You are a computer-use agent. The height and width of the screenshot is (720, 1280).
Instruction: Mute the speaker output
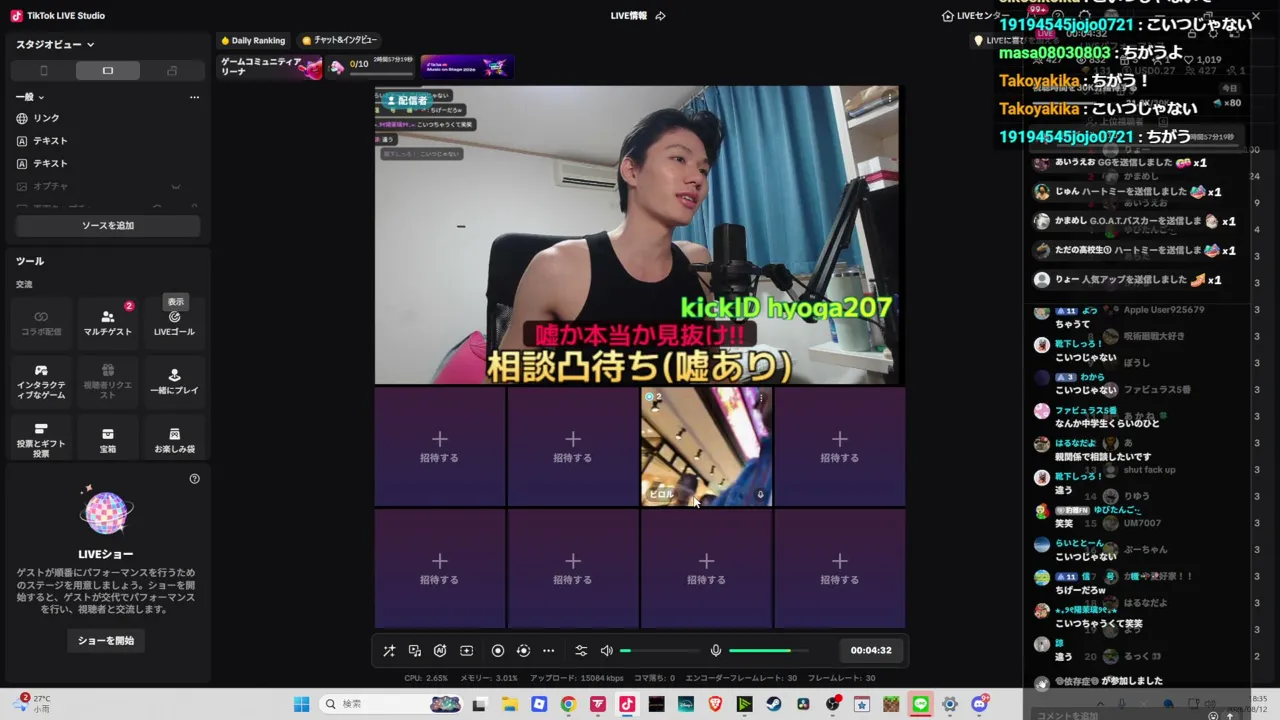tap(606, 651)
